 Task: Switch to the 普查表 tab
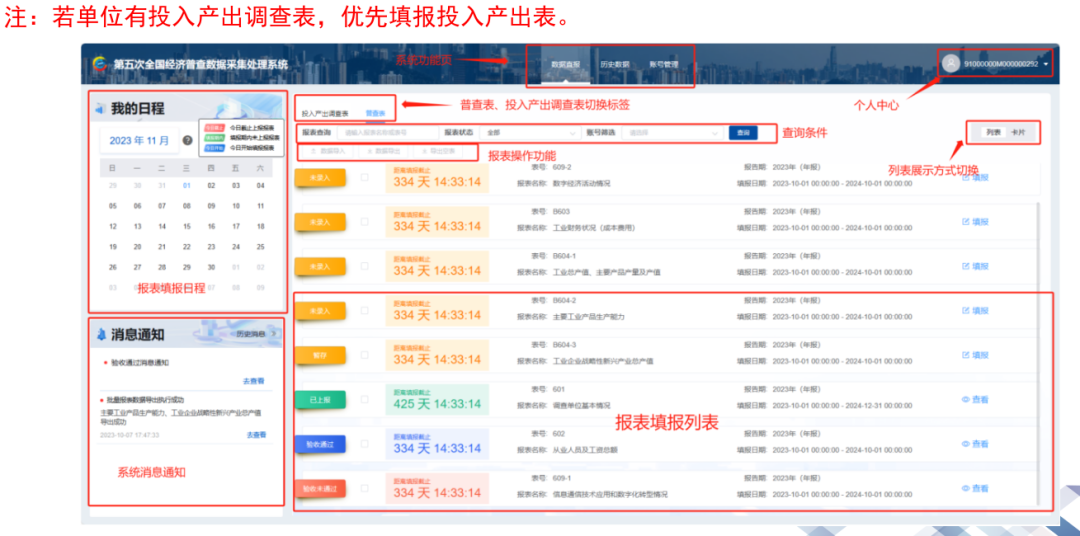click(375, 113)
